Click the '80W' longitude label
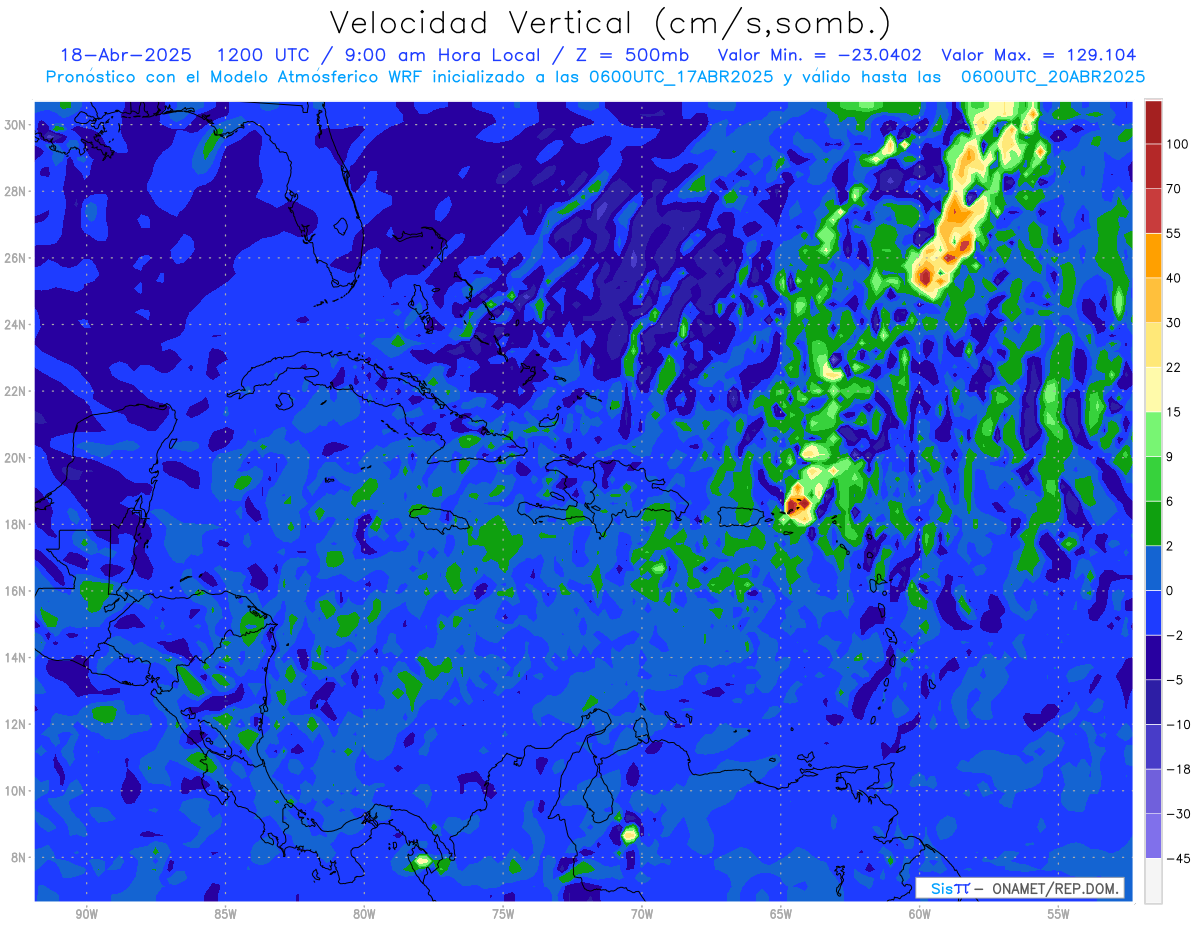The image size is (1200, 927). click(364, 914)
